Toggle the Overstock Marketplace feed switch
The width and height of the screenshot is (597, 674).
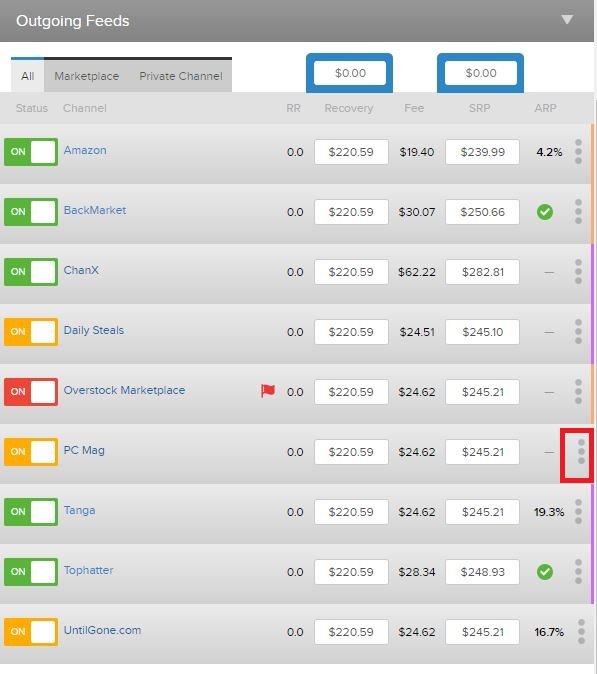(31, 392)
